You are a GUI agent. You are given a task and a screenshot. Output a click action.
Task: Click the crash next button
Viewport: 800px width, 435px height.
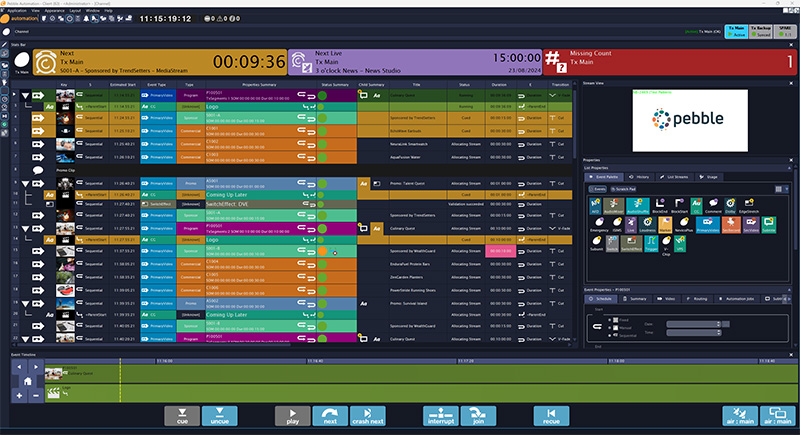367,416
